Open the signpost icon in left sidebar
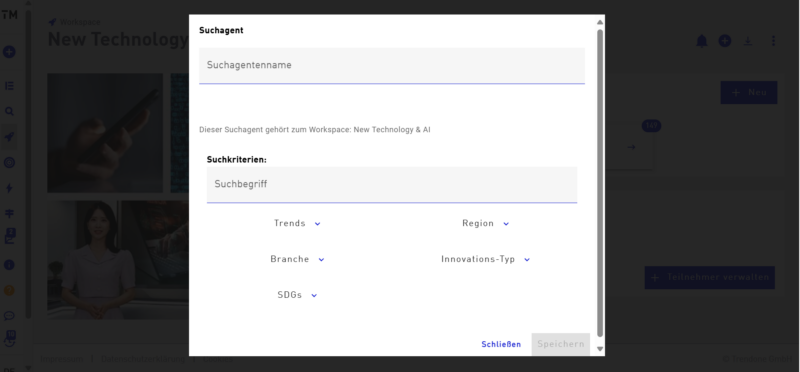 click(9, 214)
